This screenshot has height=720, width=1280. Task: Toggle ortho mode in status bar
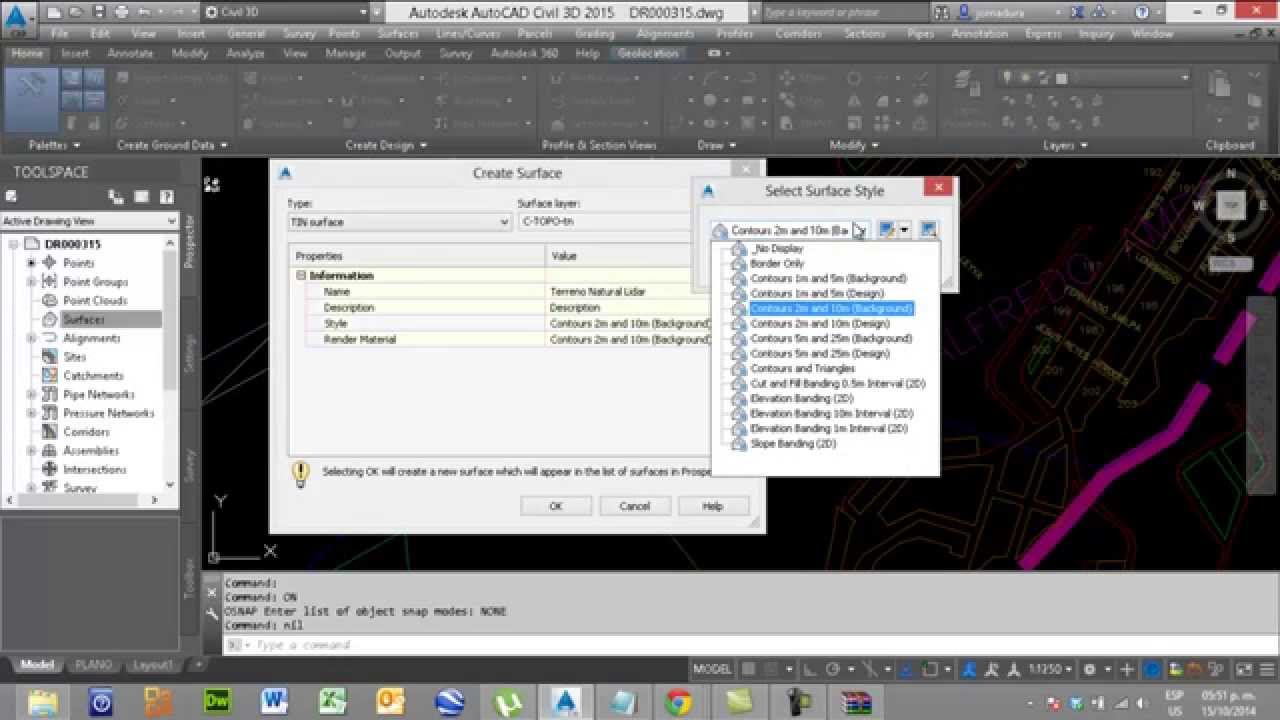coord(812,669)
